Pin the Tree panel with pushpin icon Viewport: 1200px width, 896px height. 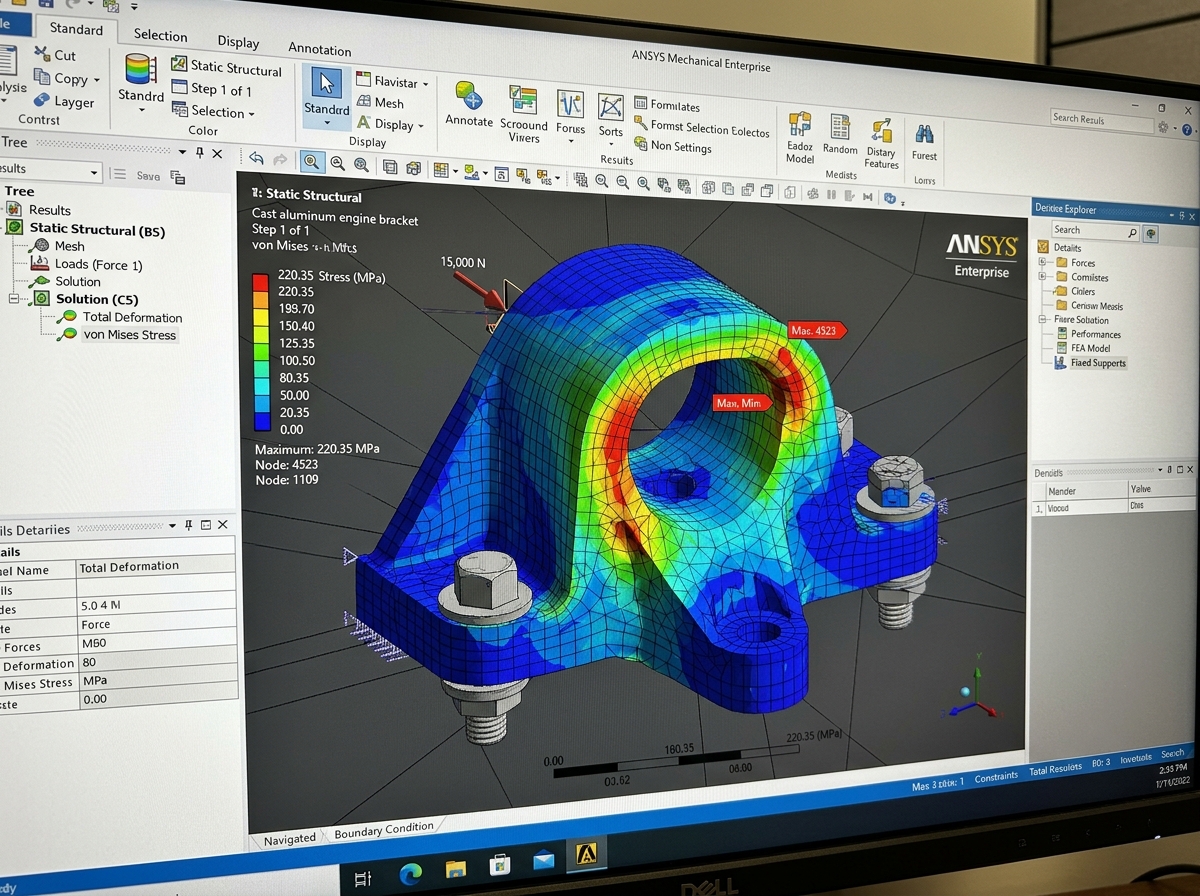[x=199, y=152]
